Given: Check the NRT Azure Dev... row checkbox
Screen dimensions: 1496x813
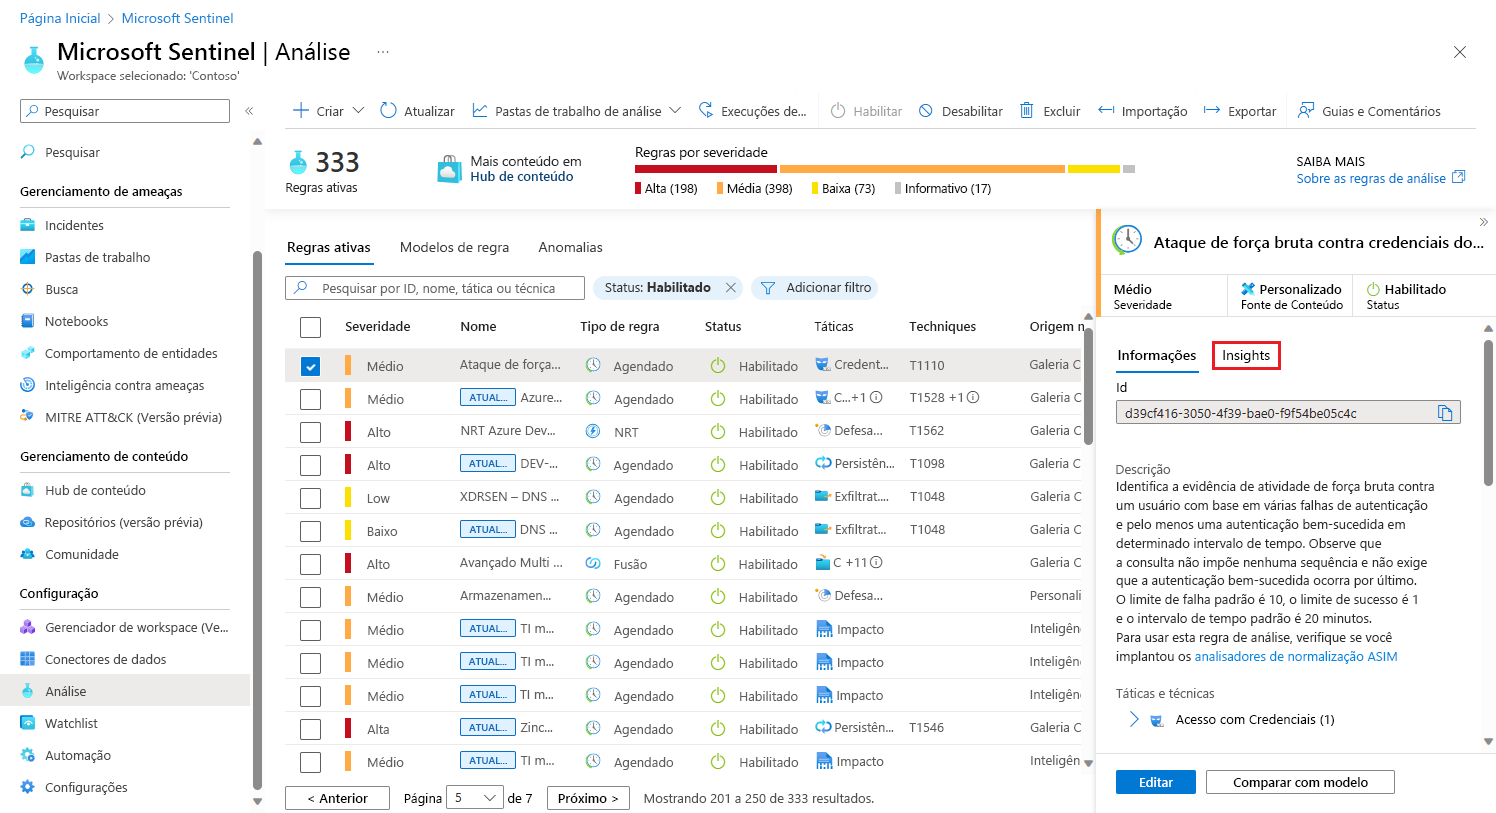Looking at the screenshot, I should (311, 432).
